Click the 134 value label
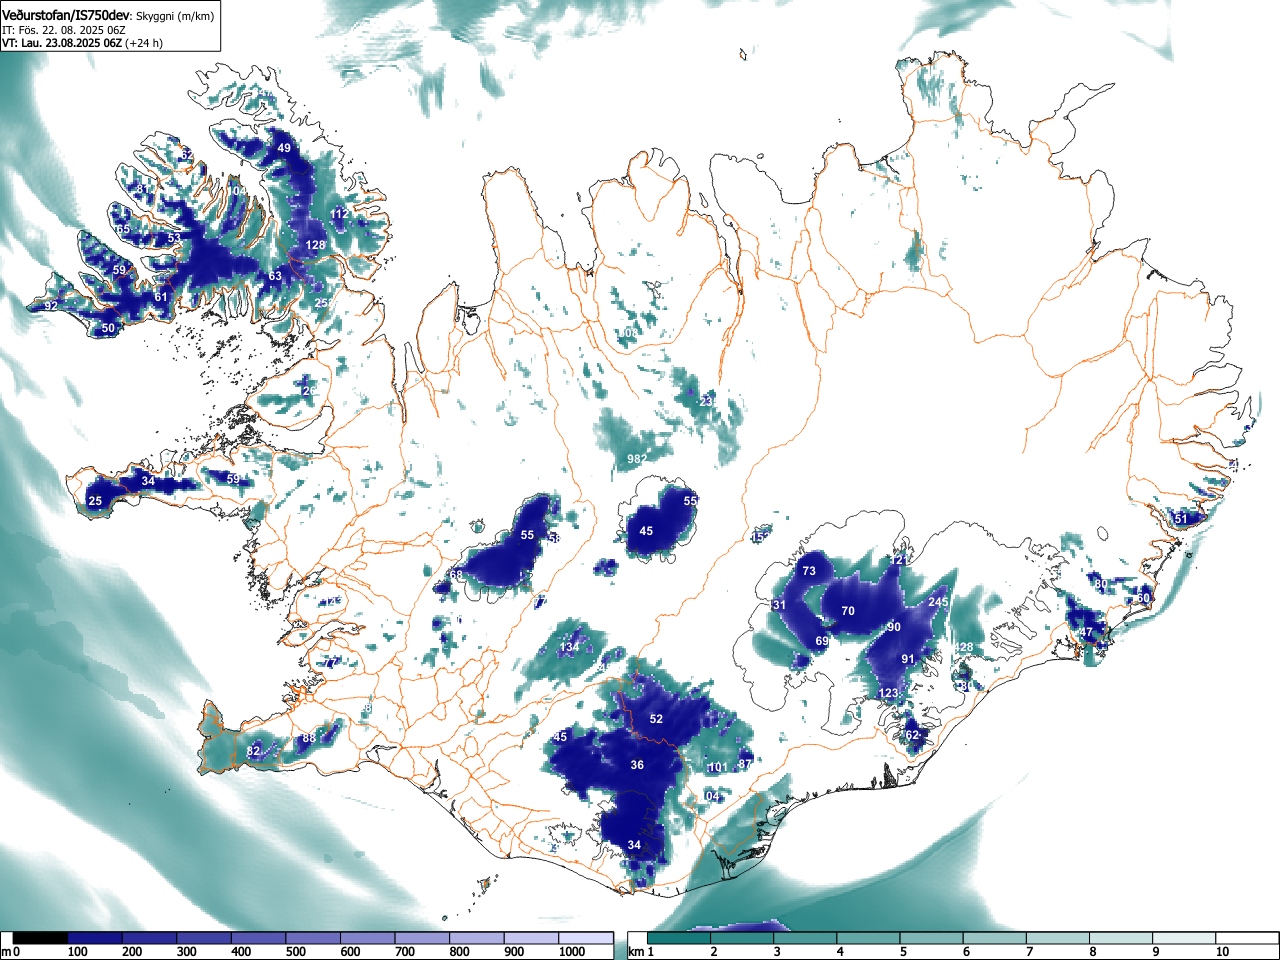The image size is (1280, 960). coord(569,648)
